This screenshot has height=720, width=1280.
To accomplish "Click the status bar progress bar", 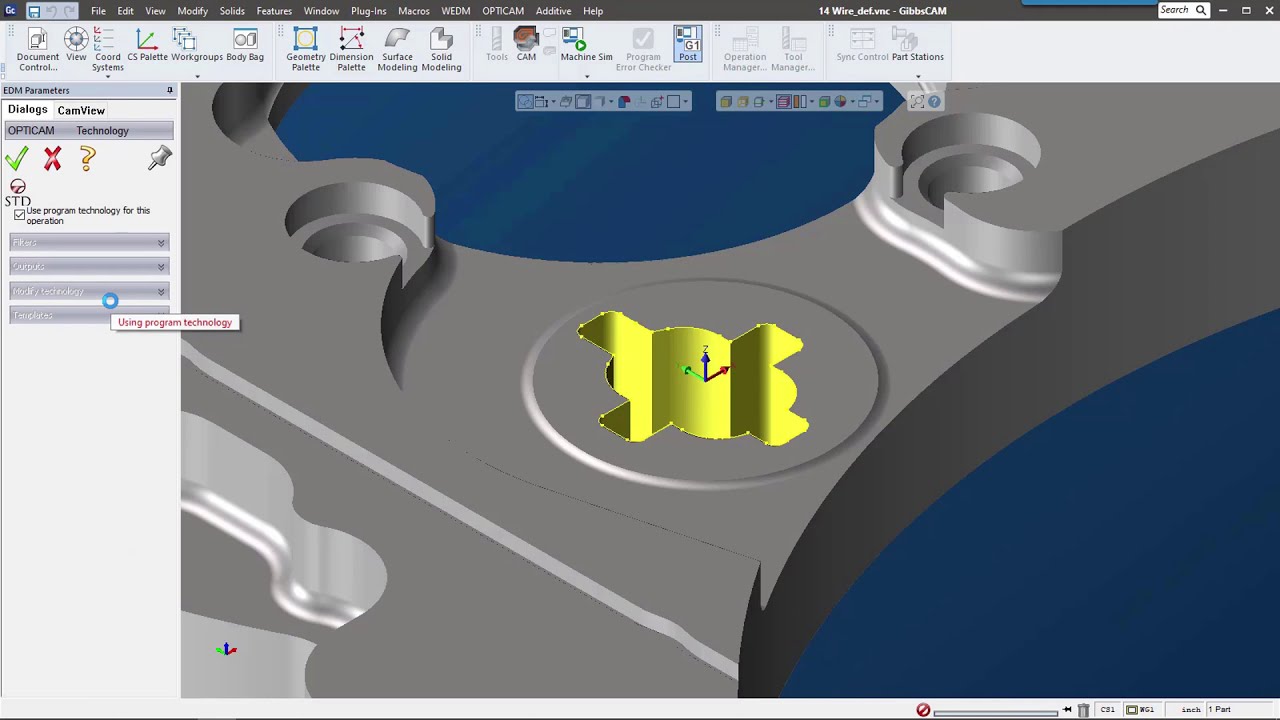I will coord(995,712).
